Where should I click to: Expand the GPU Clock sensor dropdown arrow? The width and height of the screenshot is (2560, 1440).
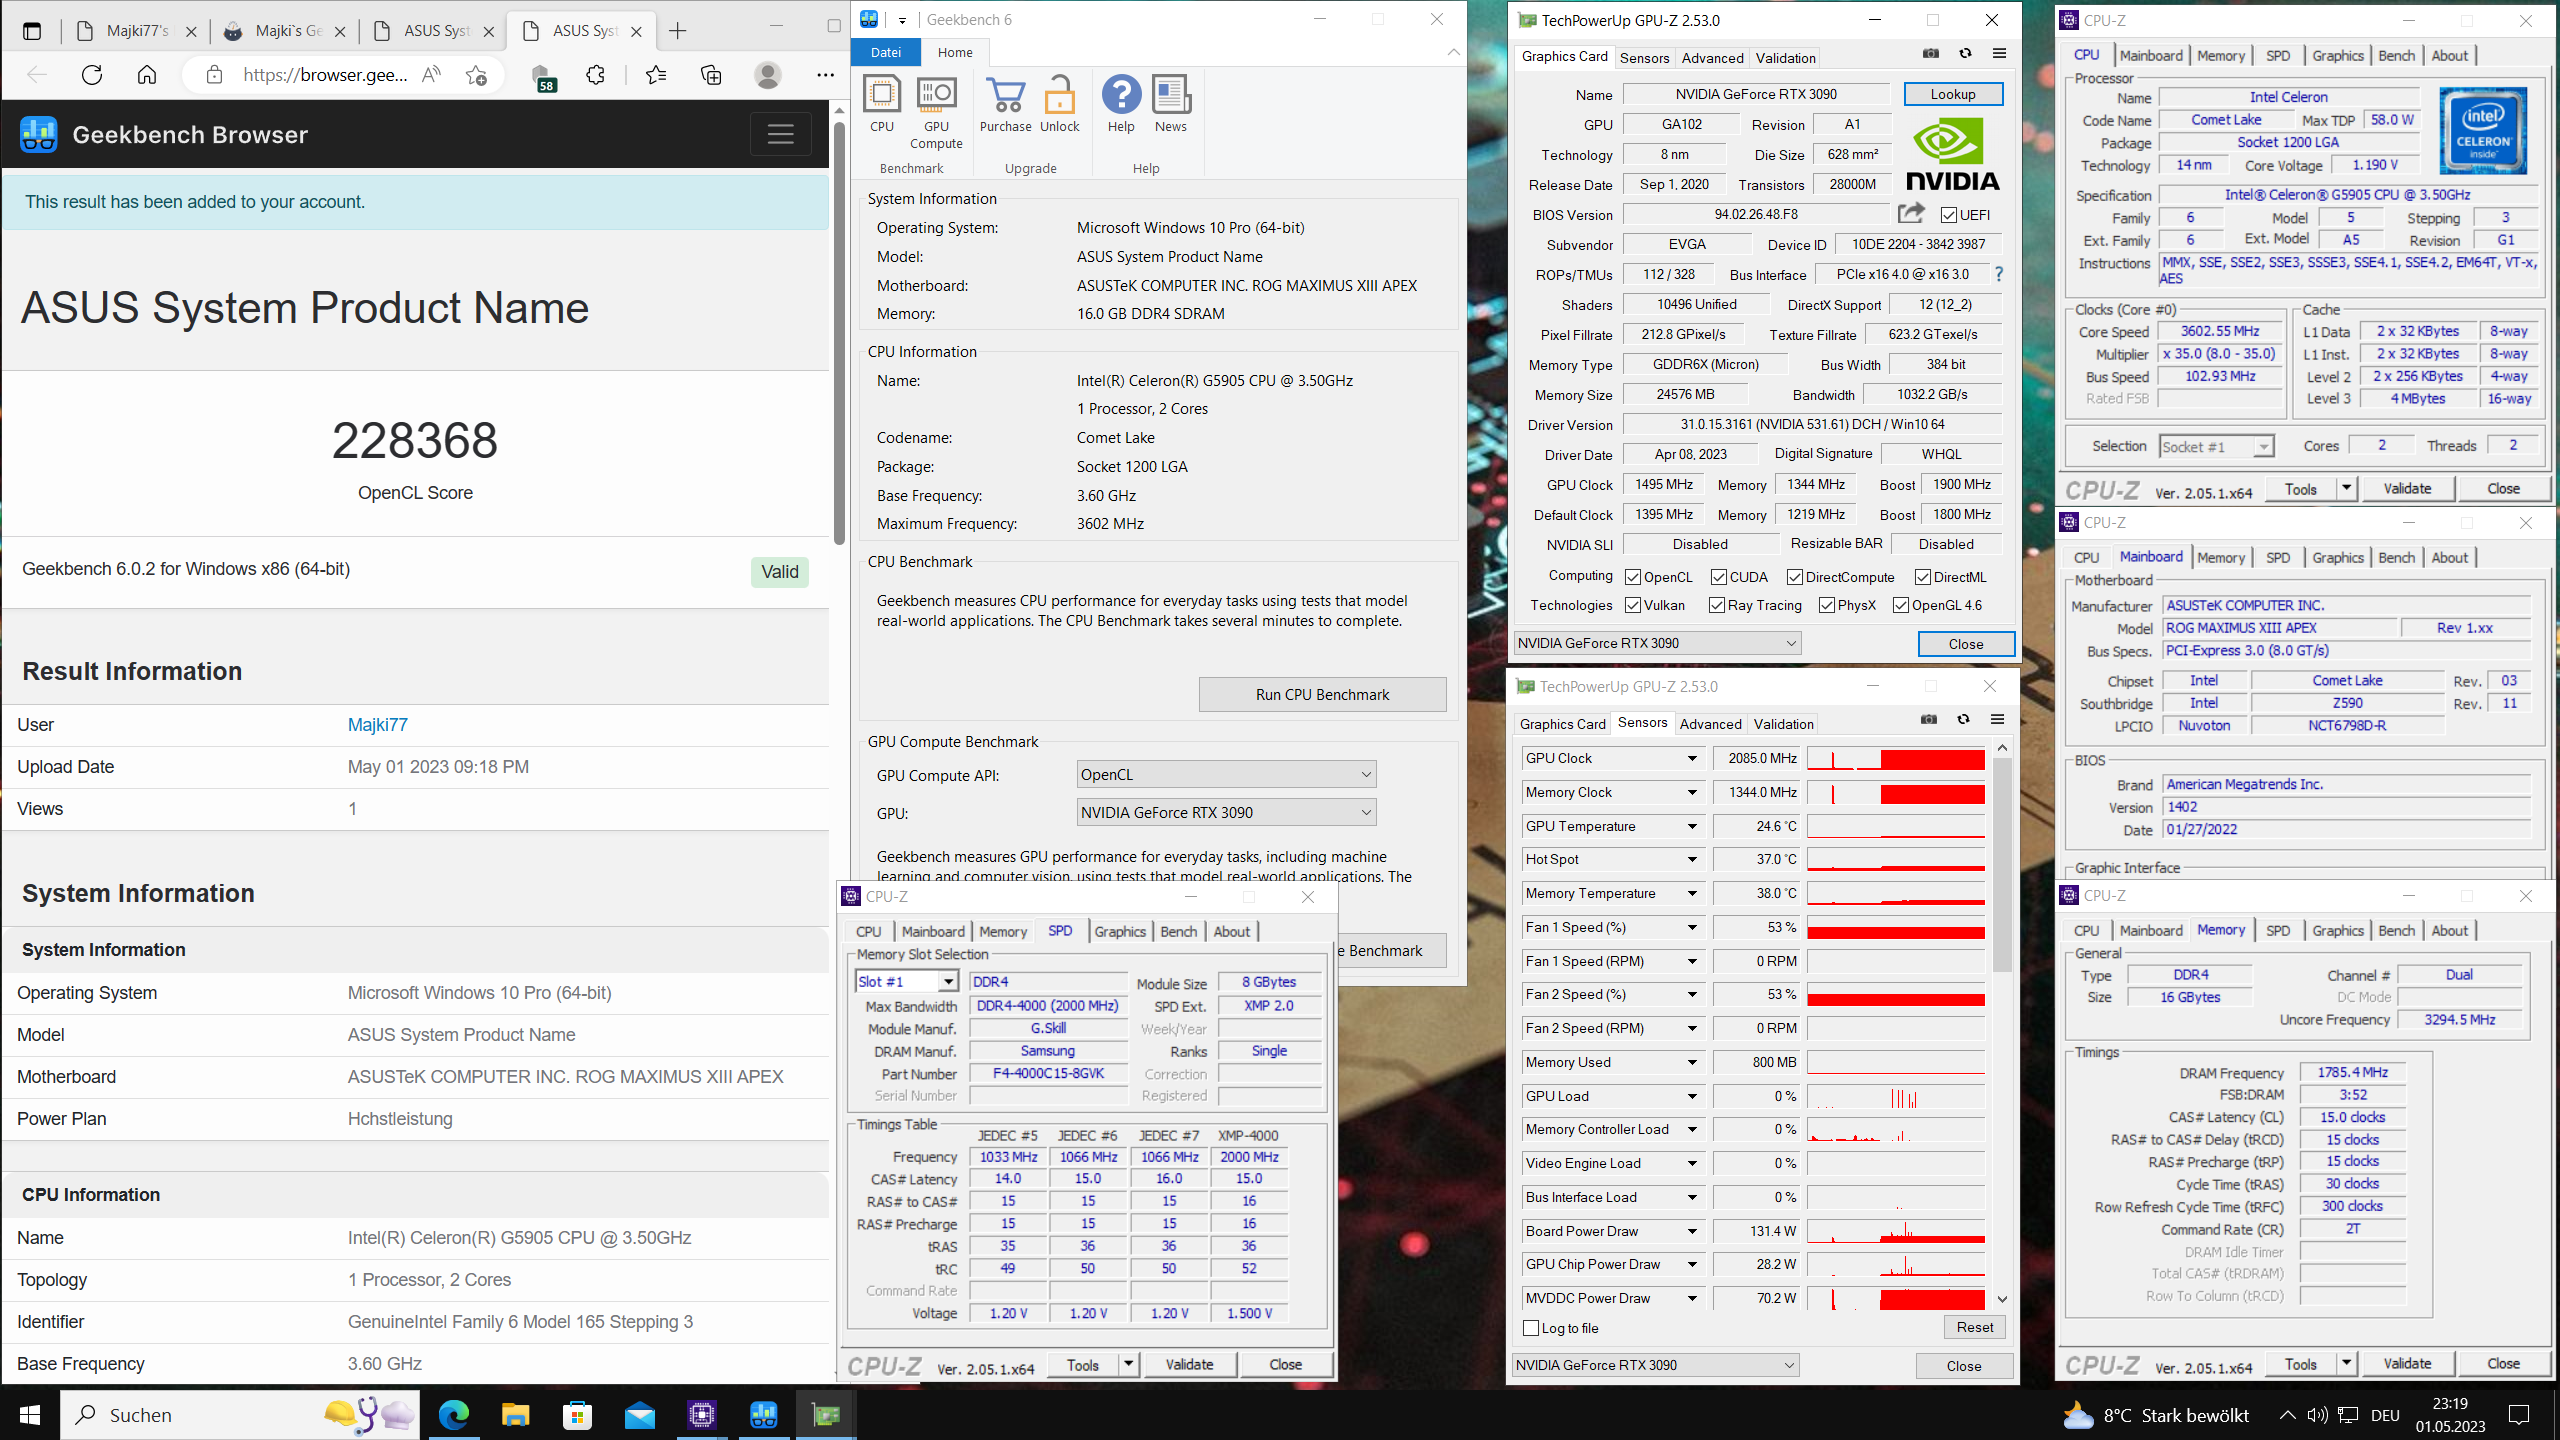click(1692, 758)
